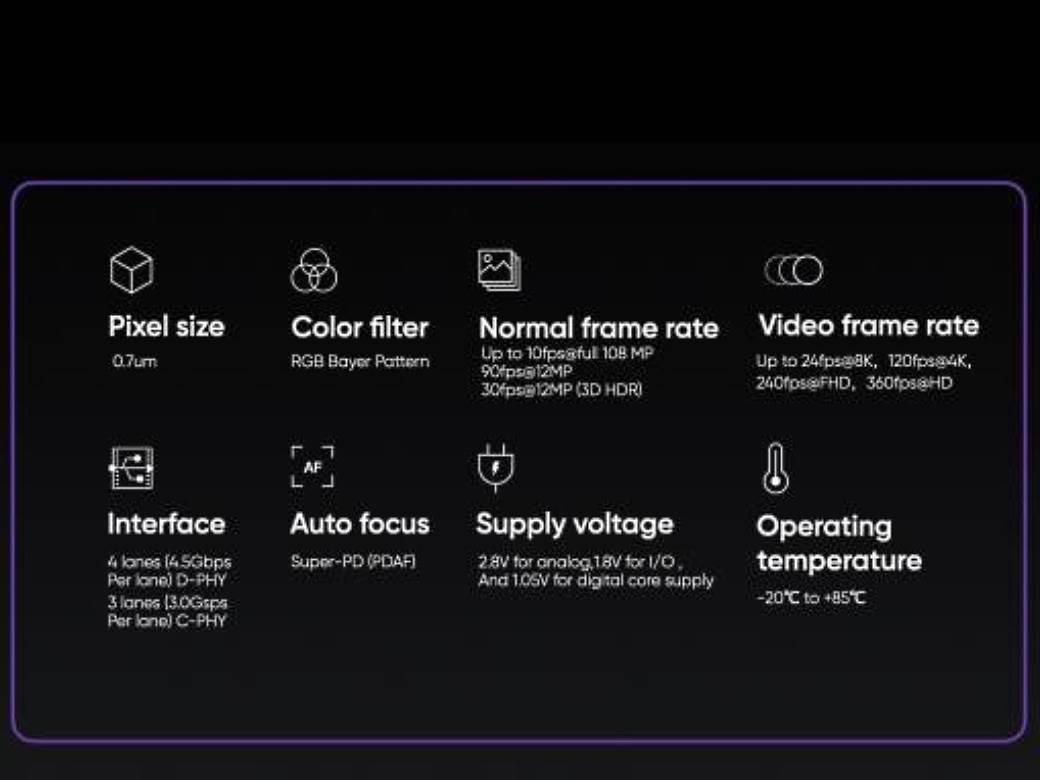Click the -20℃ to +85℃ value
Viewport: 1040px width, 780px height.
pos(811,598)
